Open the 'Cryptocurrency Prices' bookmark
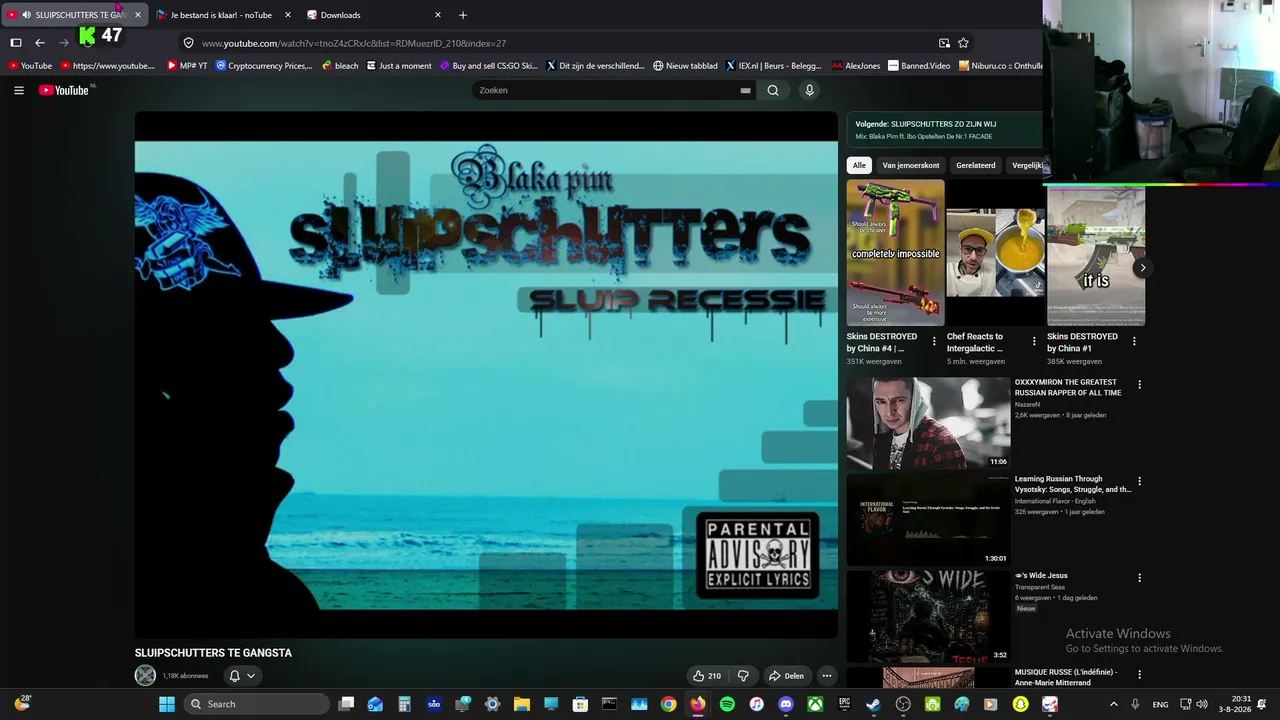 [x=264, y=66]
